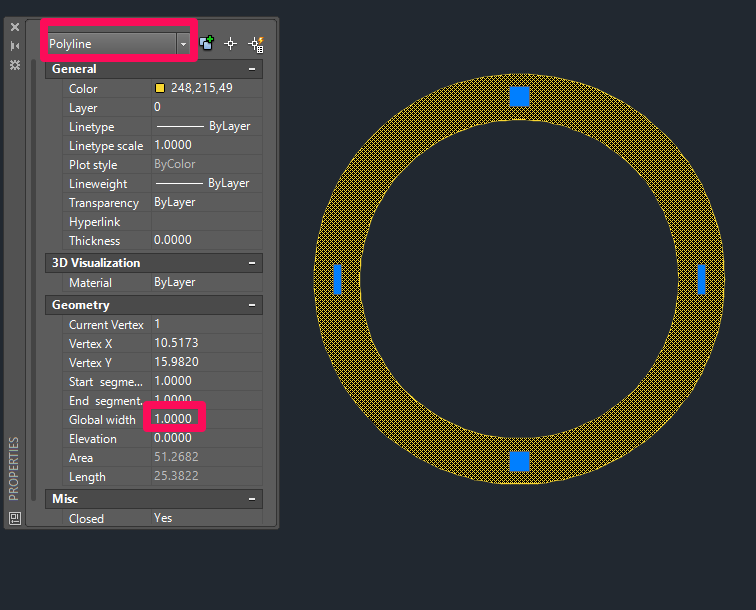Toggle PICKADD value button
This screenshot has width=756, height=610.
(207, 43)
